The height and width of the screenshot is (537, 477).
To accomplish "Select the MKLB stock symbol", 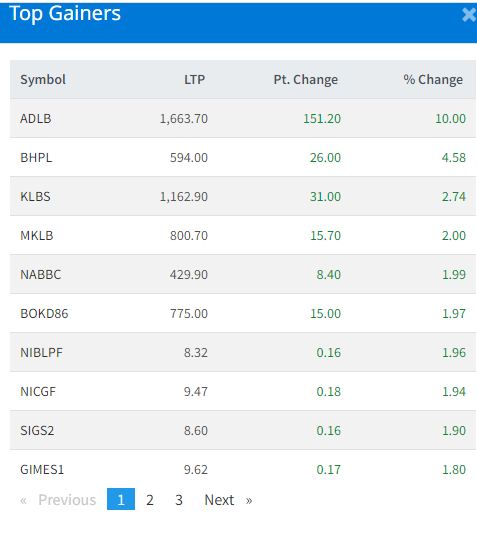I will (x=37, y=236).
